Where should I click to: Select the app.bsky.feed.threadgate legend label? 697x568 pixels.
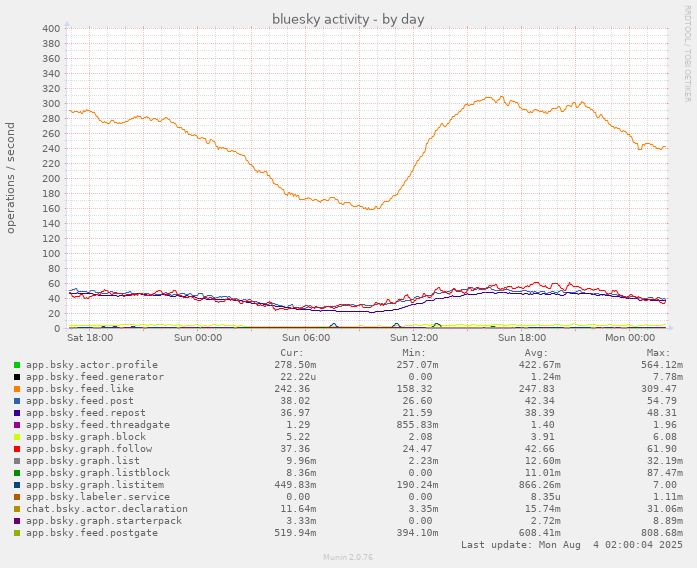(x=98, y=425)
